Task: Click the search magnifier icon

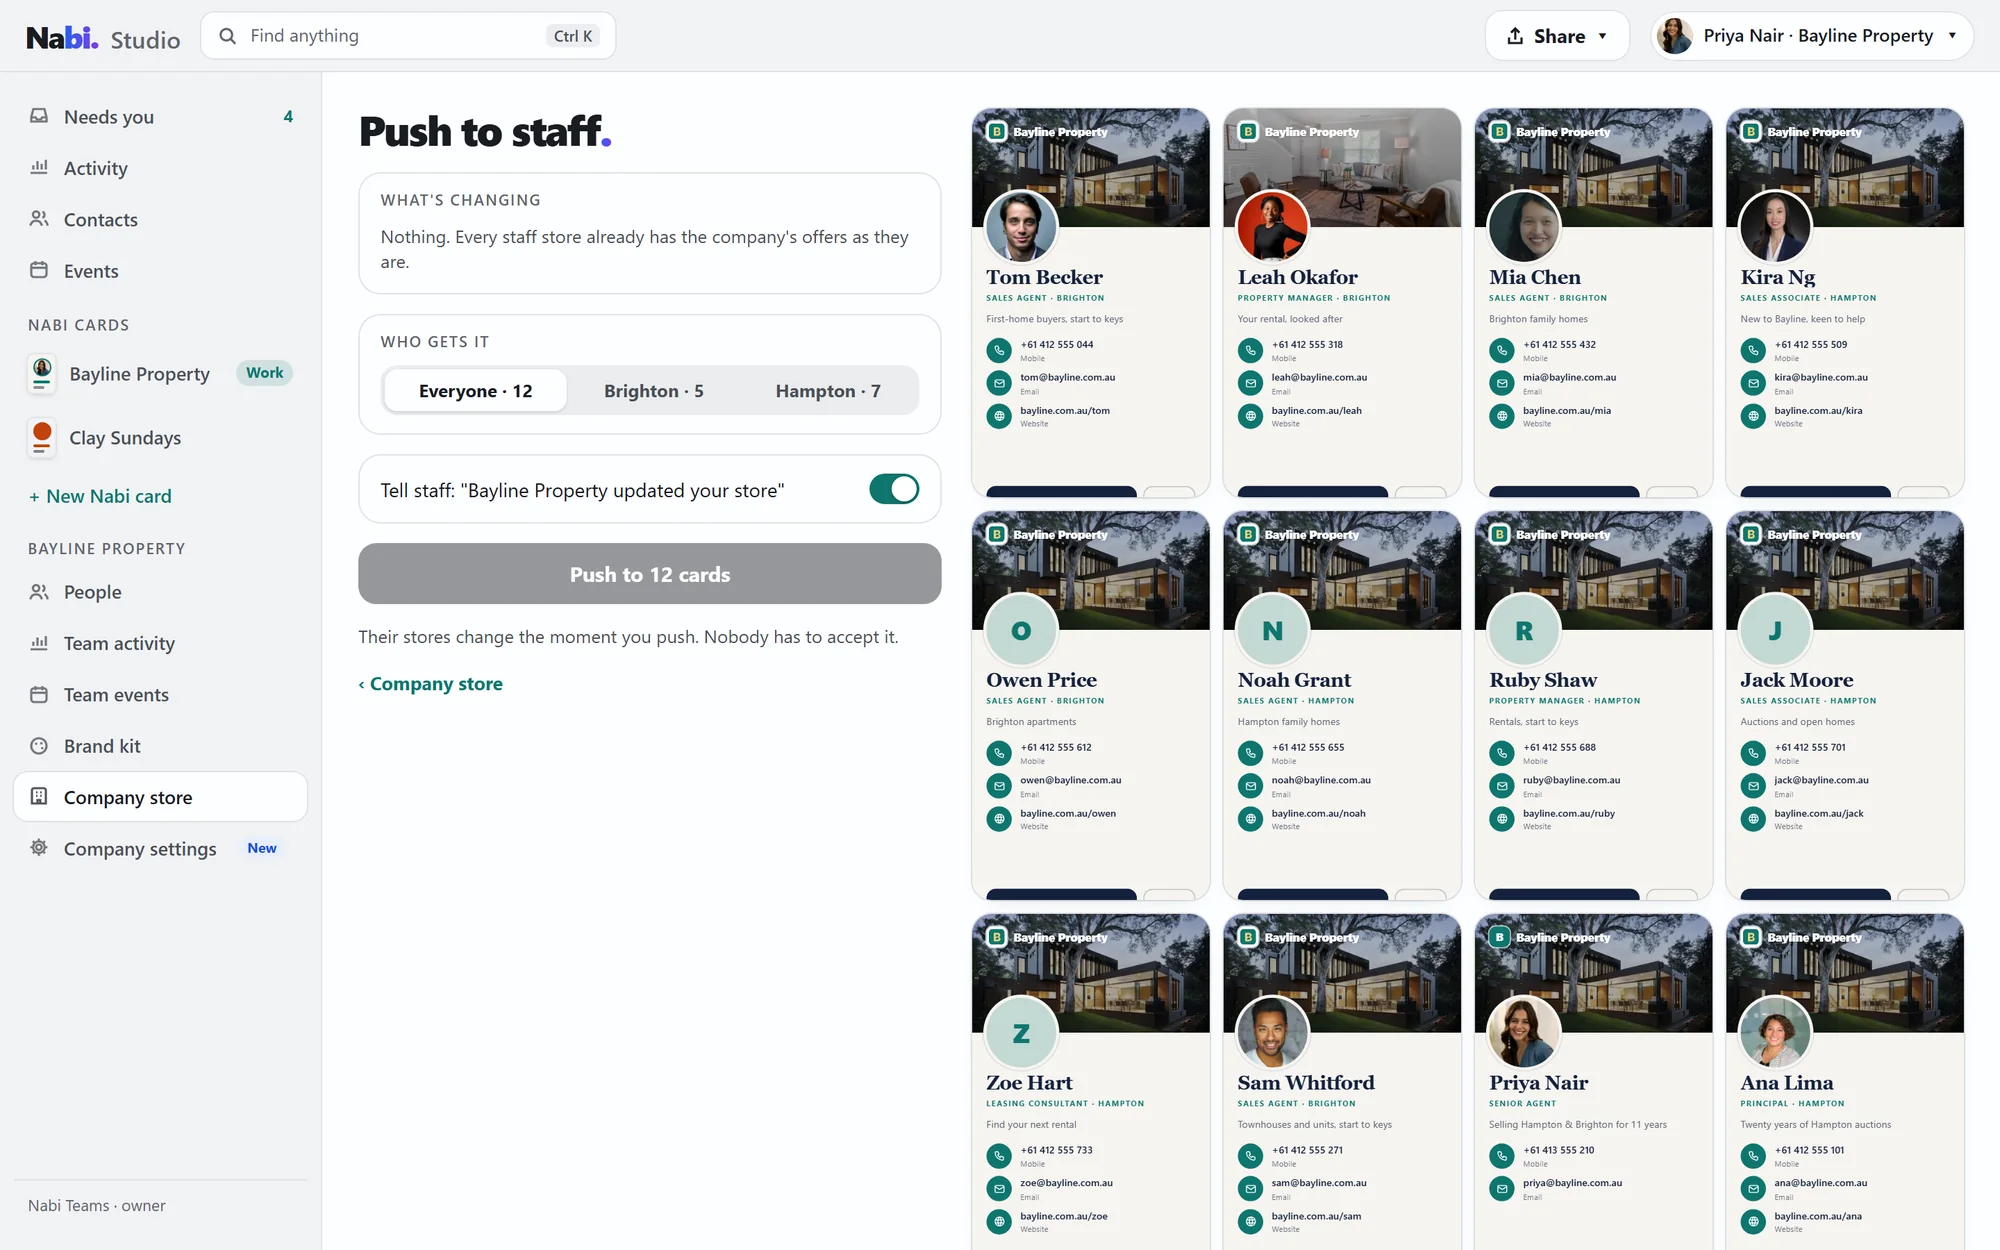Action: (x=228, y=36)
